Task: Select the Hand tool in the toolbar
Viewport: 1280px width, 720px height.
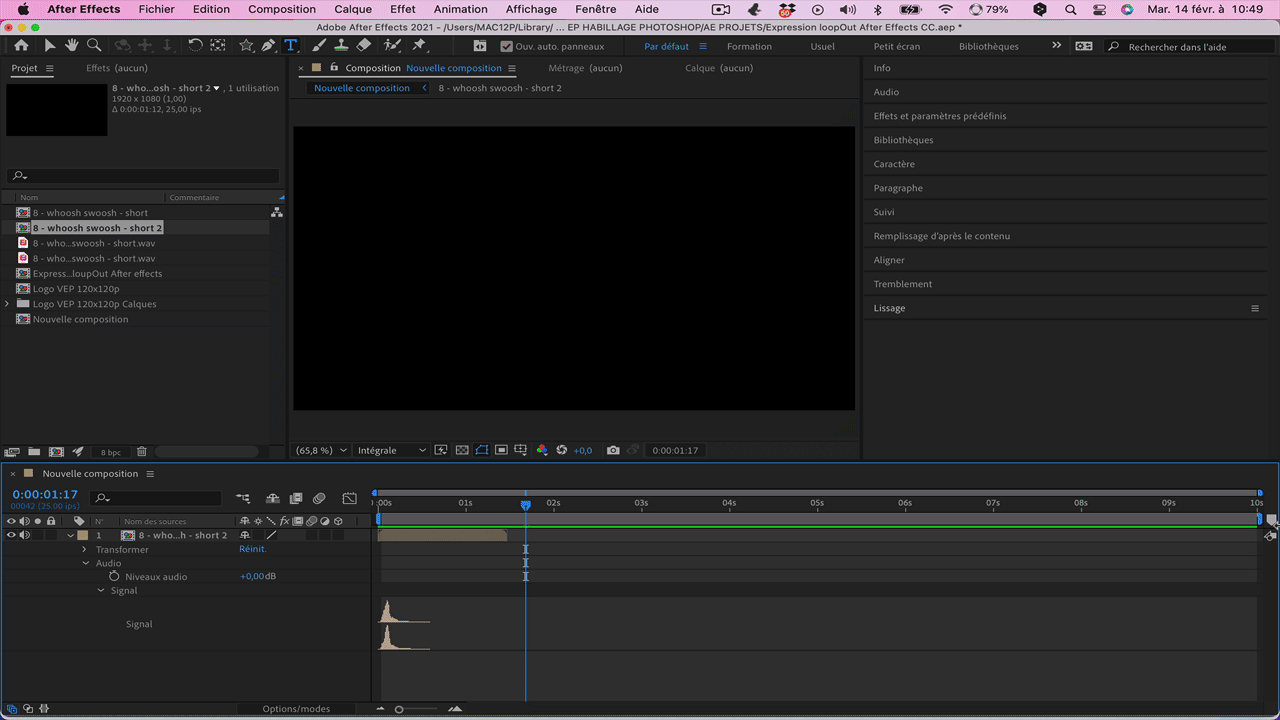Action: tap(72, 45)
